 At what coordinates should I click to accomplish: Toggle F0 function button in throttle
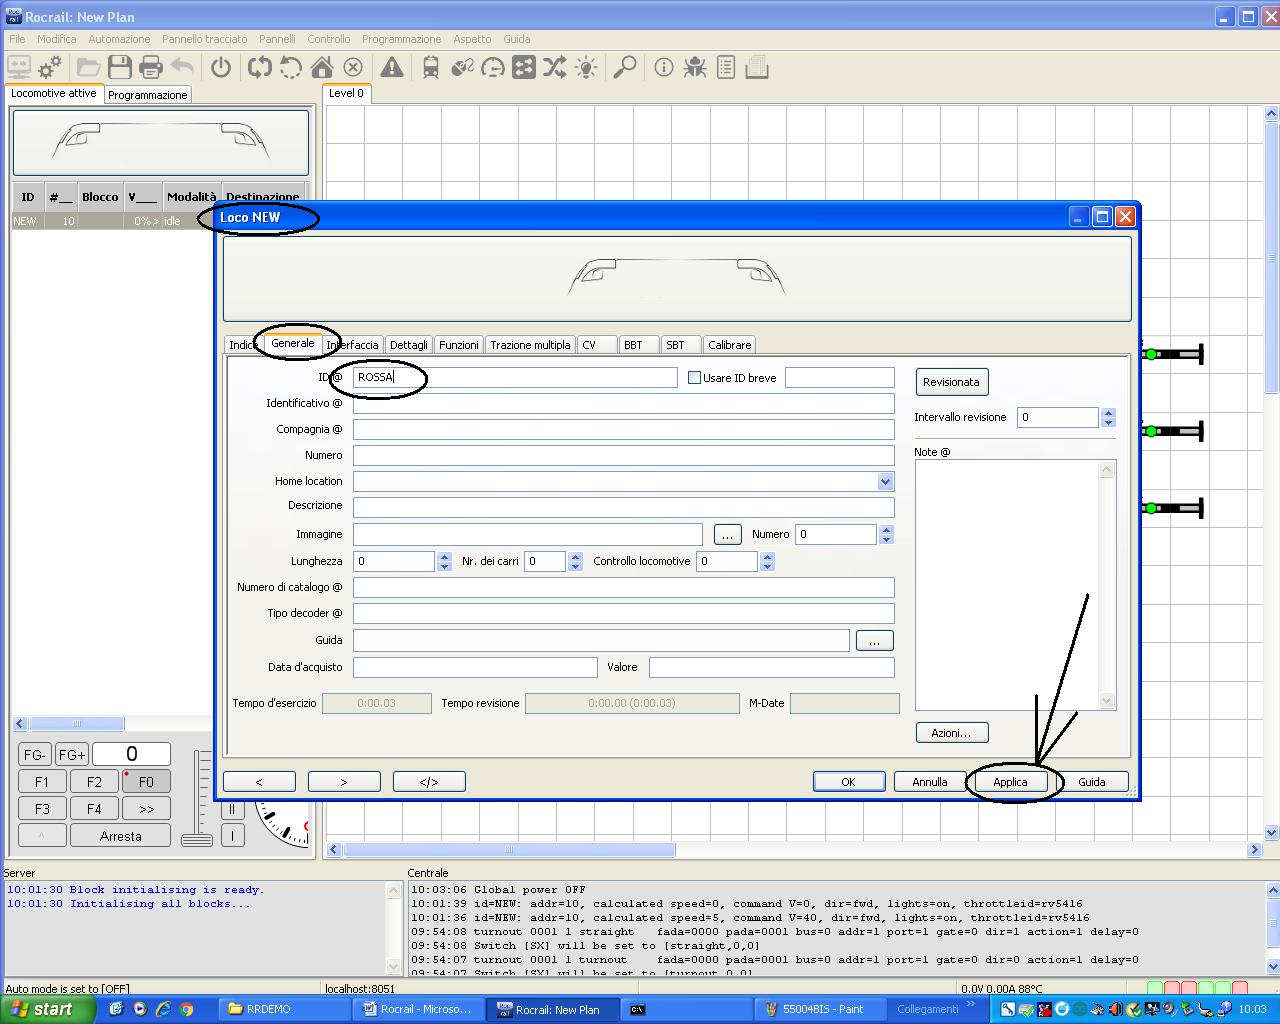[x=146, y=782]
